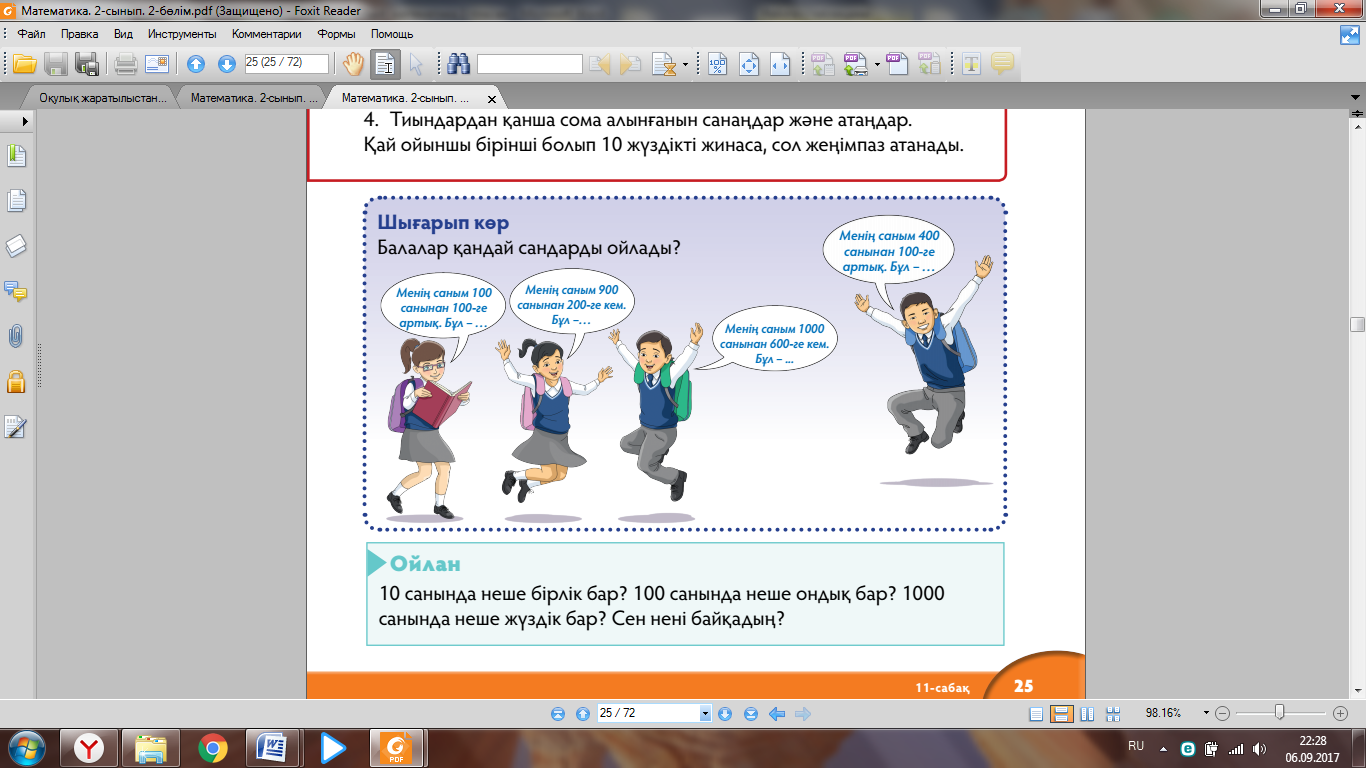The height and width of the screenshot is (768, 1366).
Task: Click the zoom in plus button
Action: pos(1340,714)
